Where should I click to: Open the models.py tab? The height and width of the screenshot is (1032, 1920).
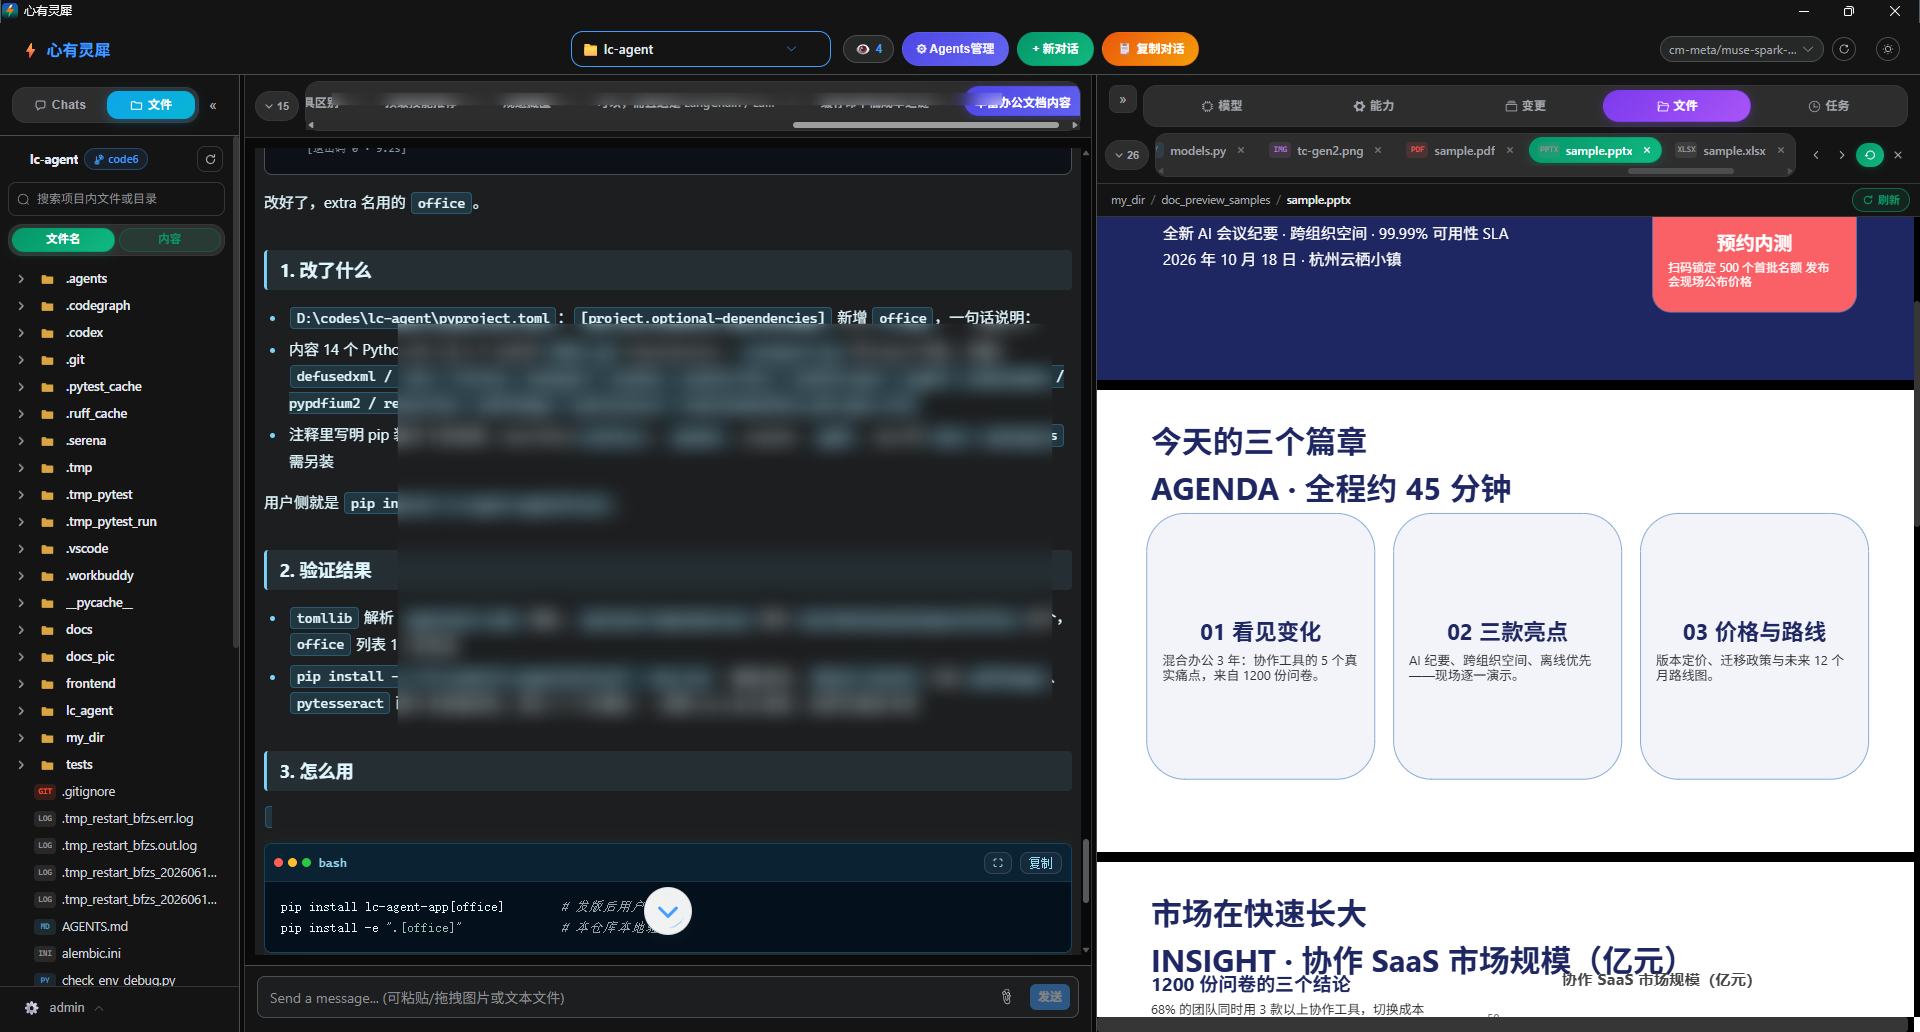tap(1198, 151)
